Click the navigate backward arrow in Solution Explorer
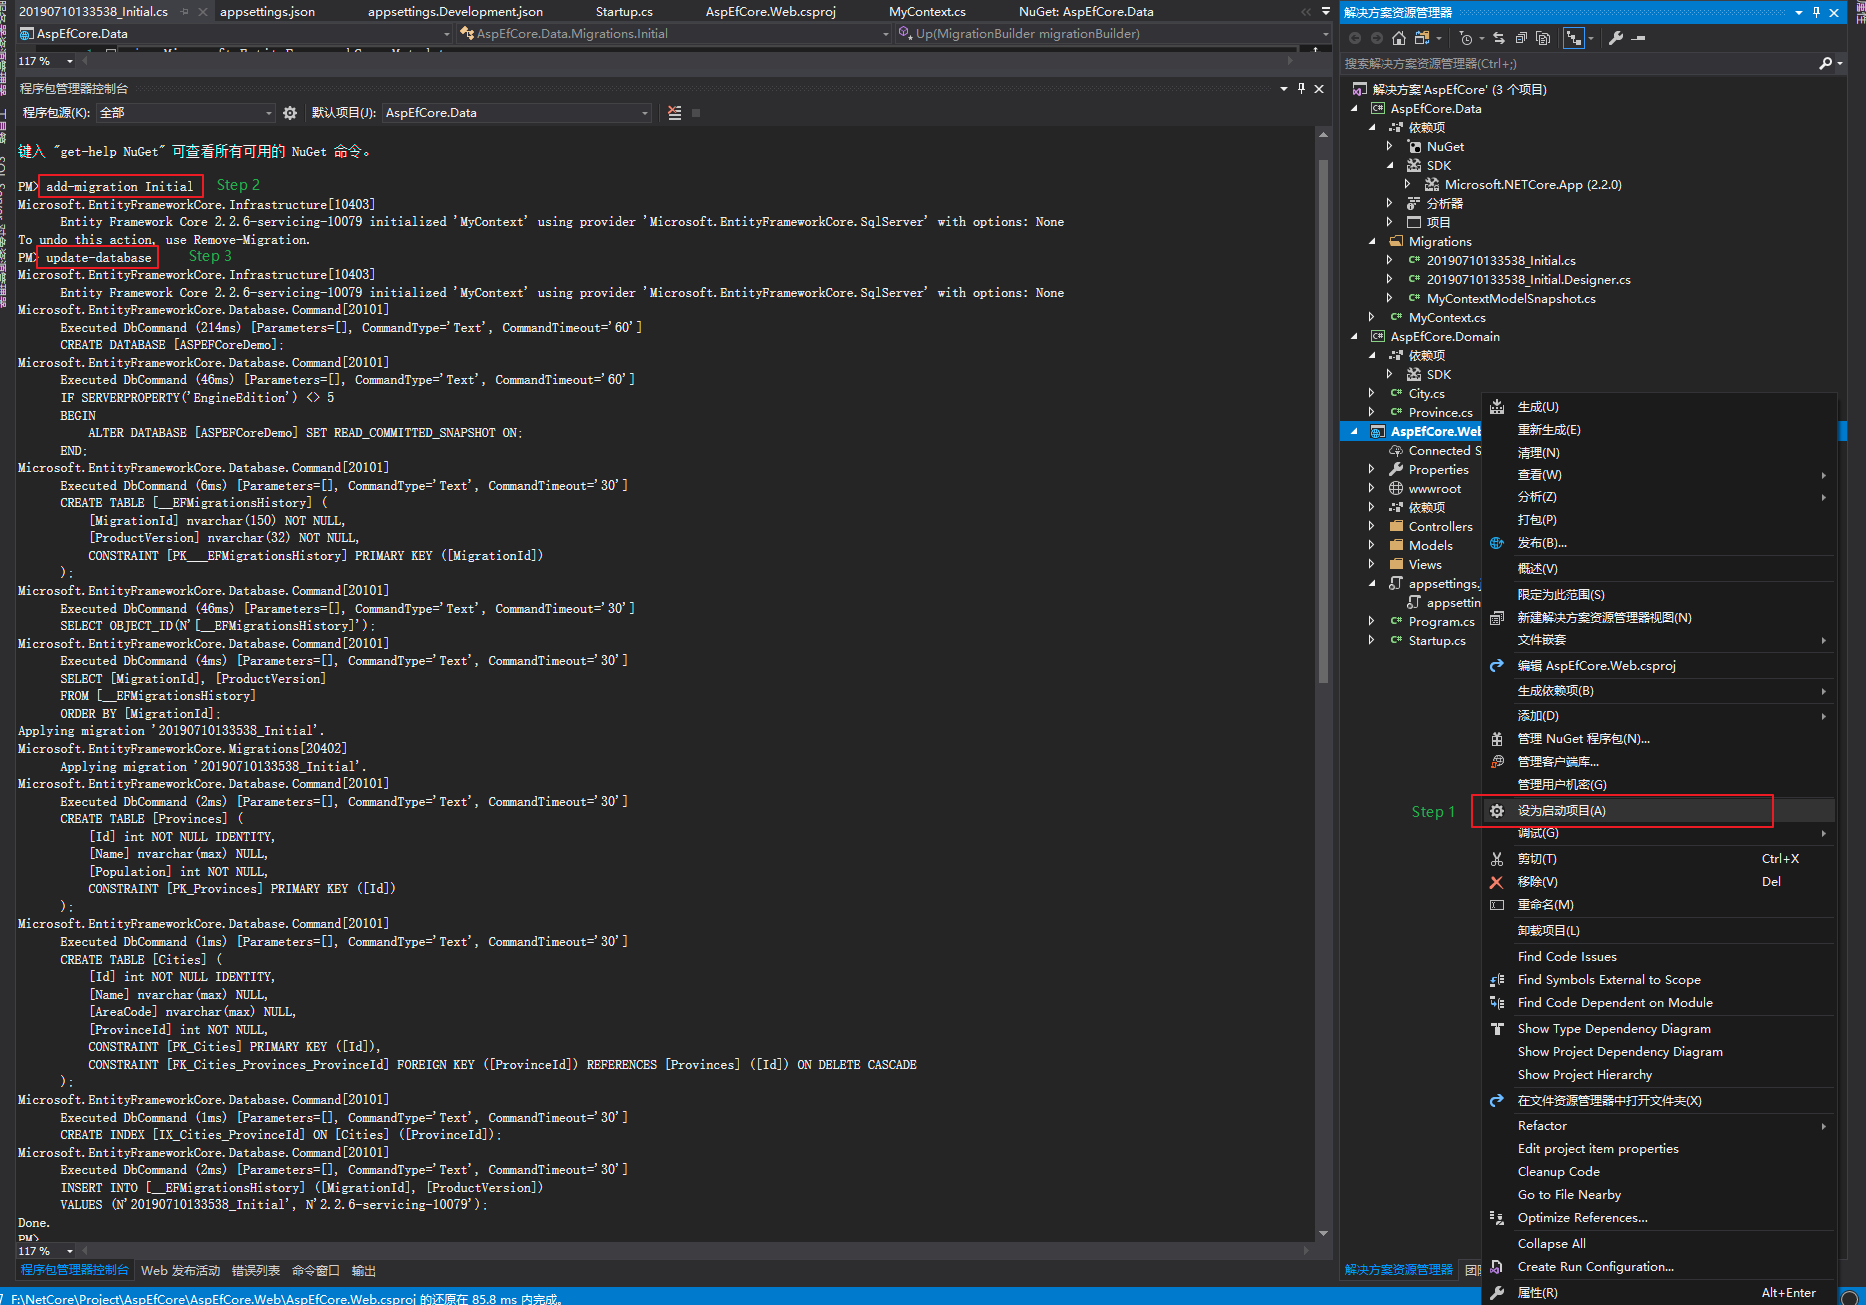 [1355, 38]
